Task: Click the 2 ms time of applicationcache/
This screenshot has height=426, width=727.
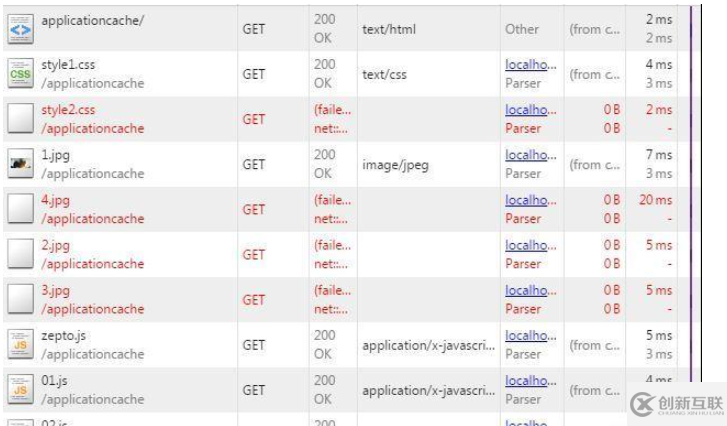Action: (x=659, y=19)
